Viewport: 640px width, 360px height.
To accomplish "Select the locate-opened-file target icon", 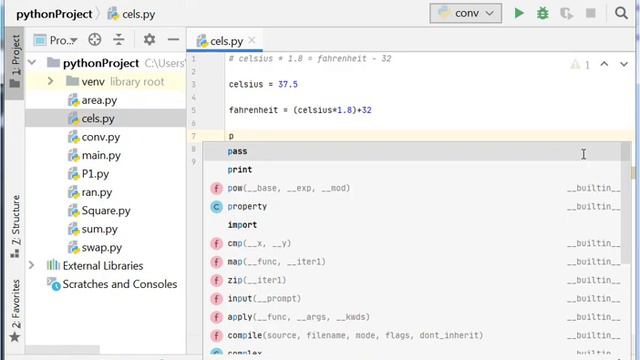I will (94, 40).
